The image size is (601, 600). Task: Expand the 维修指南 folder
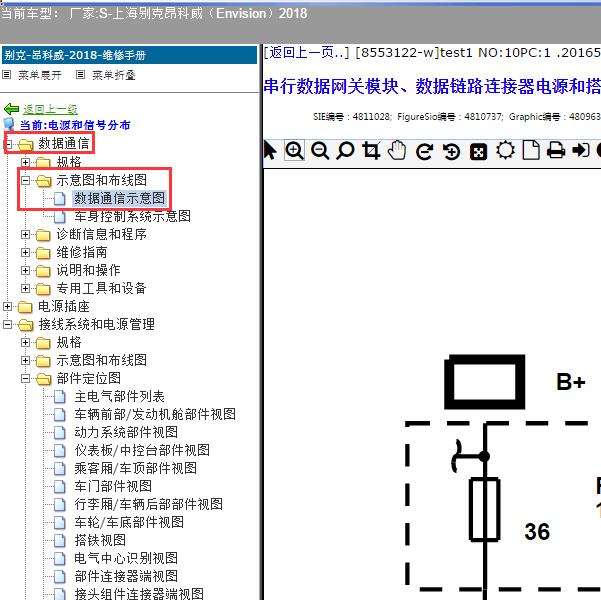26,252
